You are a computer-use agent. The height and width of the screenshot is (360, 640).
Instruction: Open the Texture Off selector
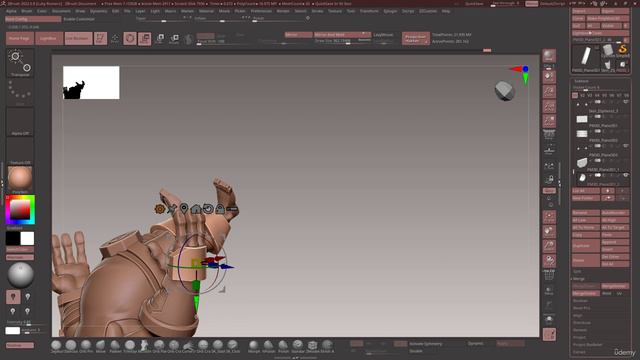click(20, 151)
